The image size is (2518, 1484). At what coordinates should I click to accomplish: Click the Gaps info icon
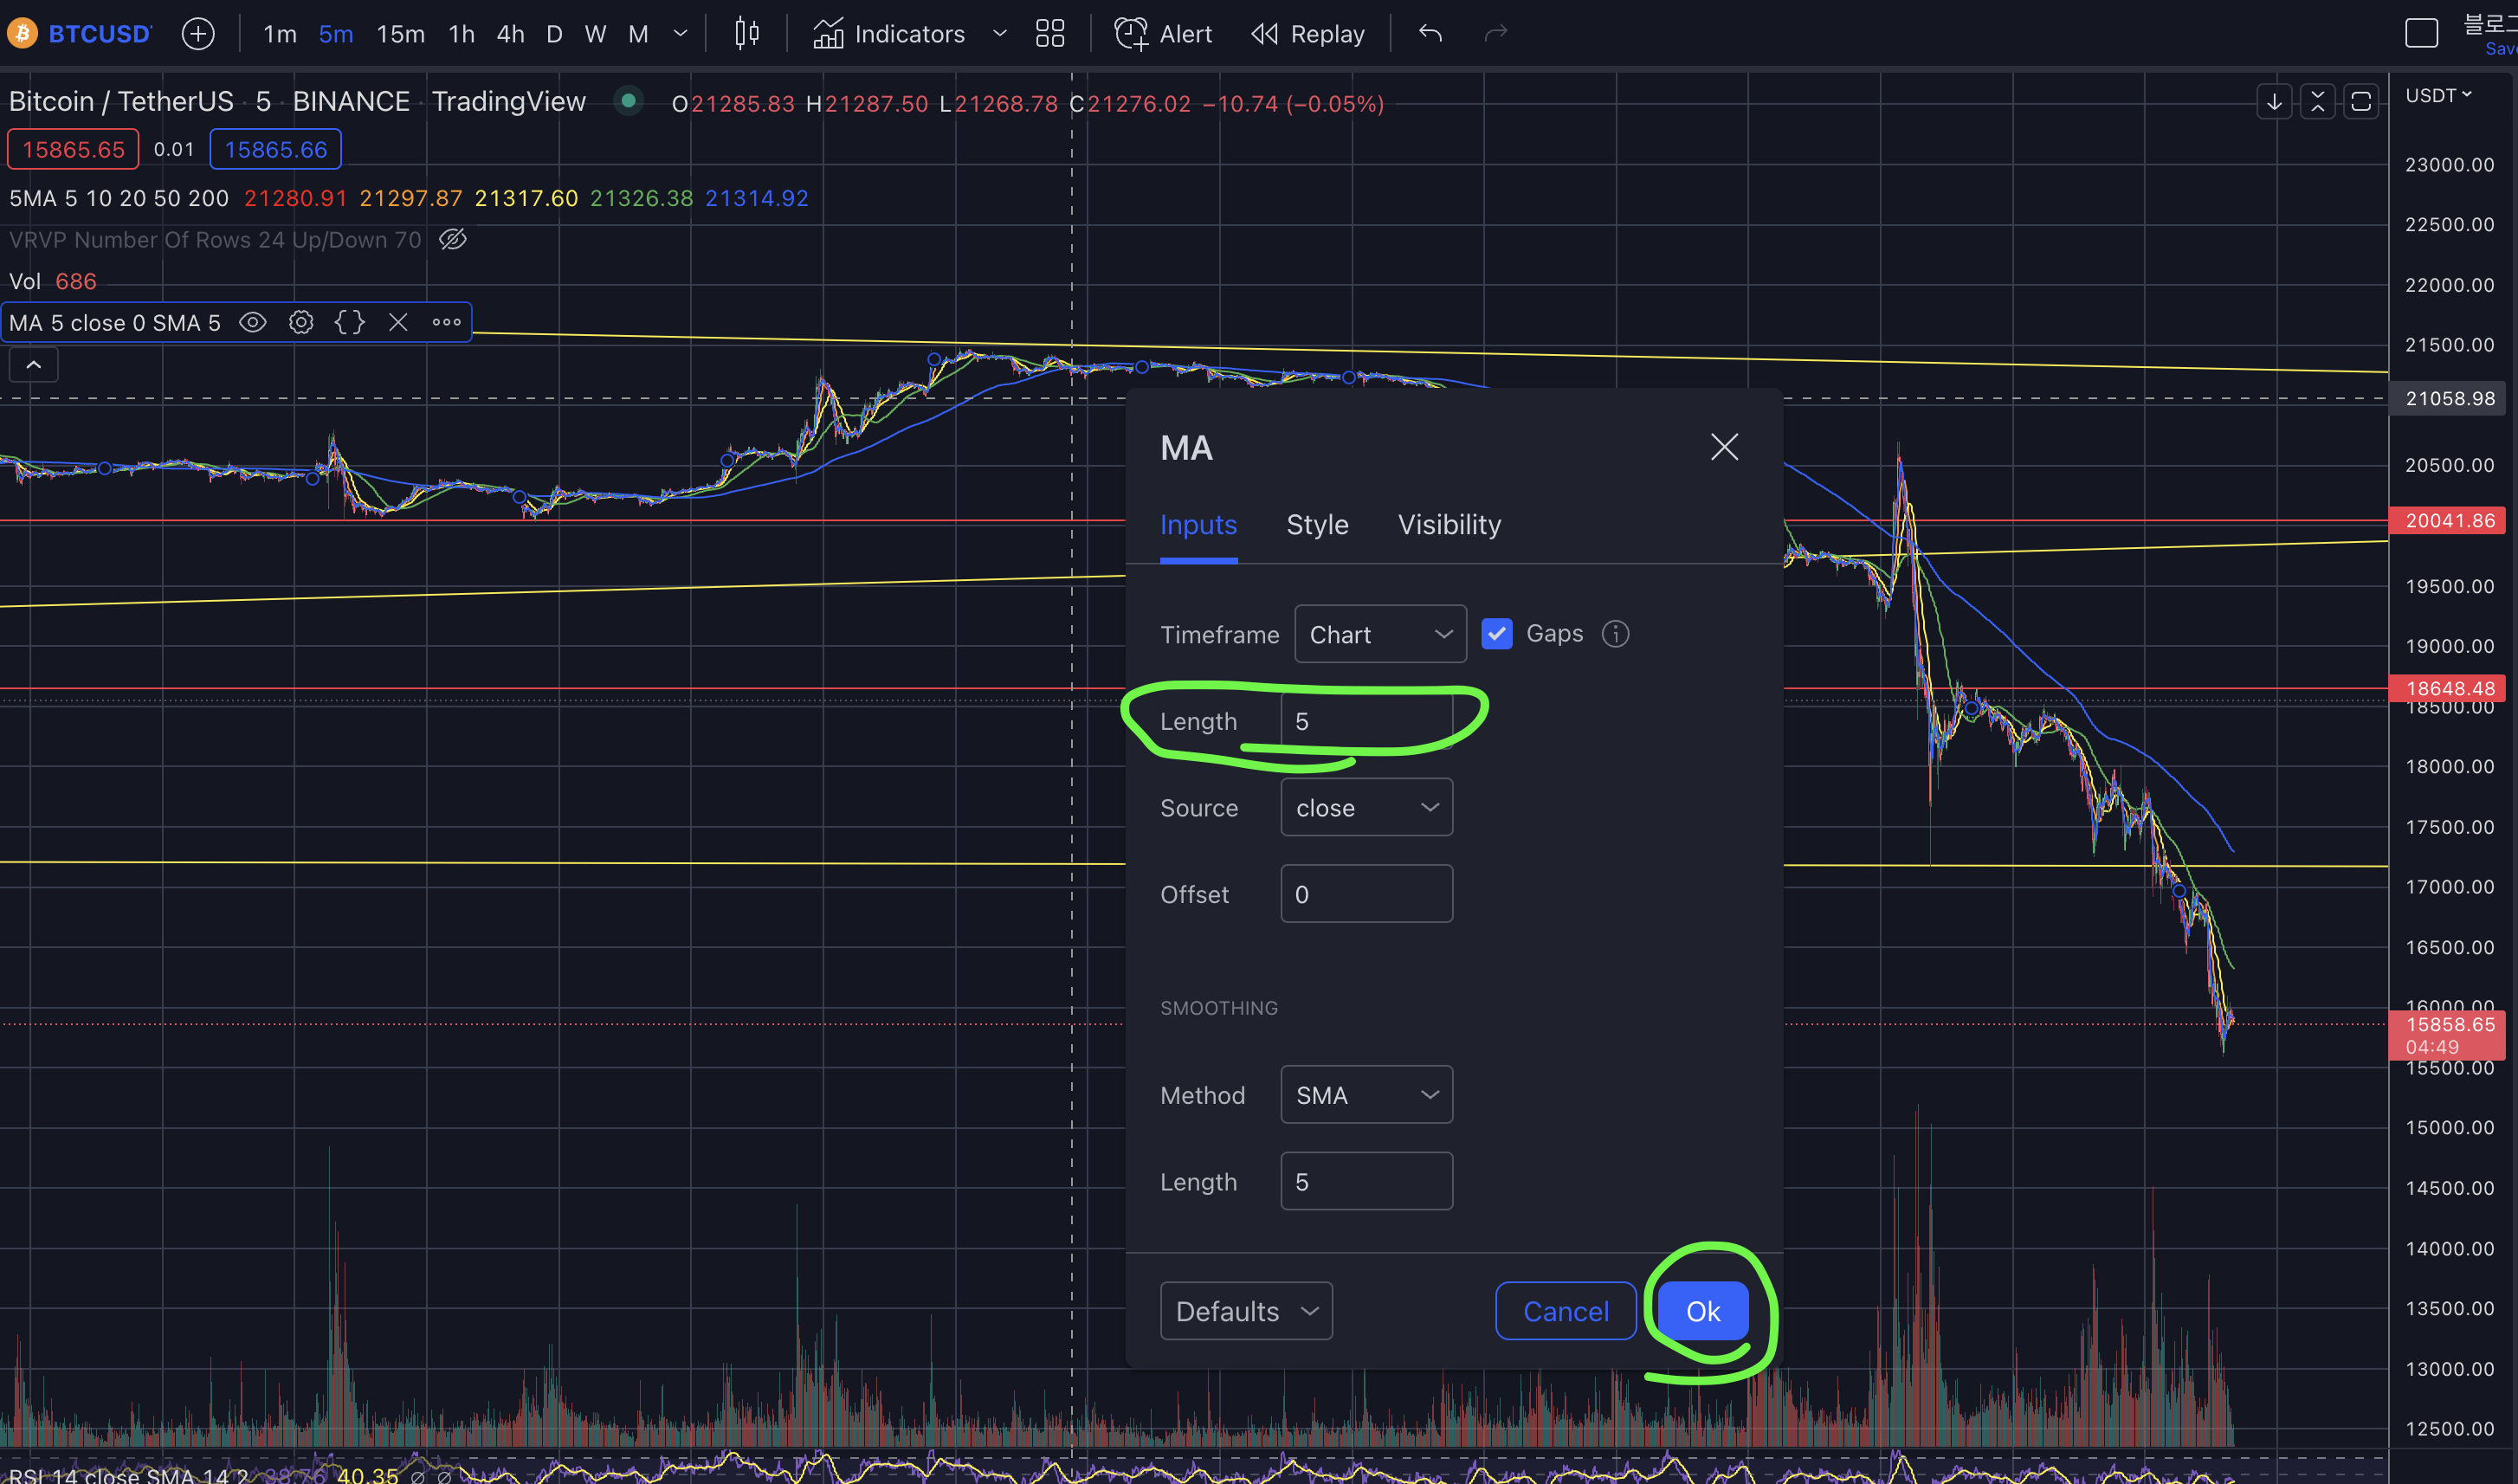point(1615,634)
